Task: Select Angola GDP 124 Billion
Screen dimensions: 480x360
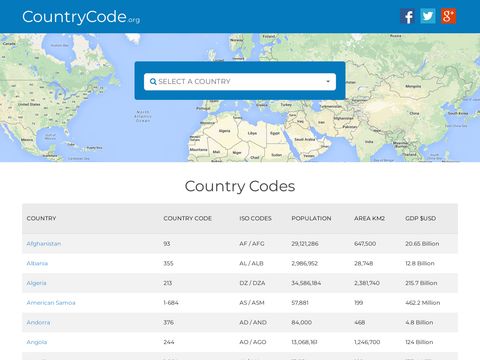Action: (419, 342)
